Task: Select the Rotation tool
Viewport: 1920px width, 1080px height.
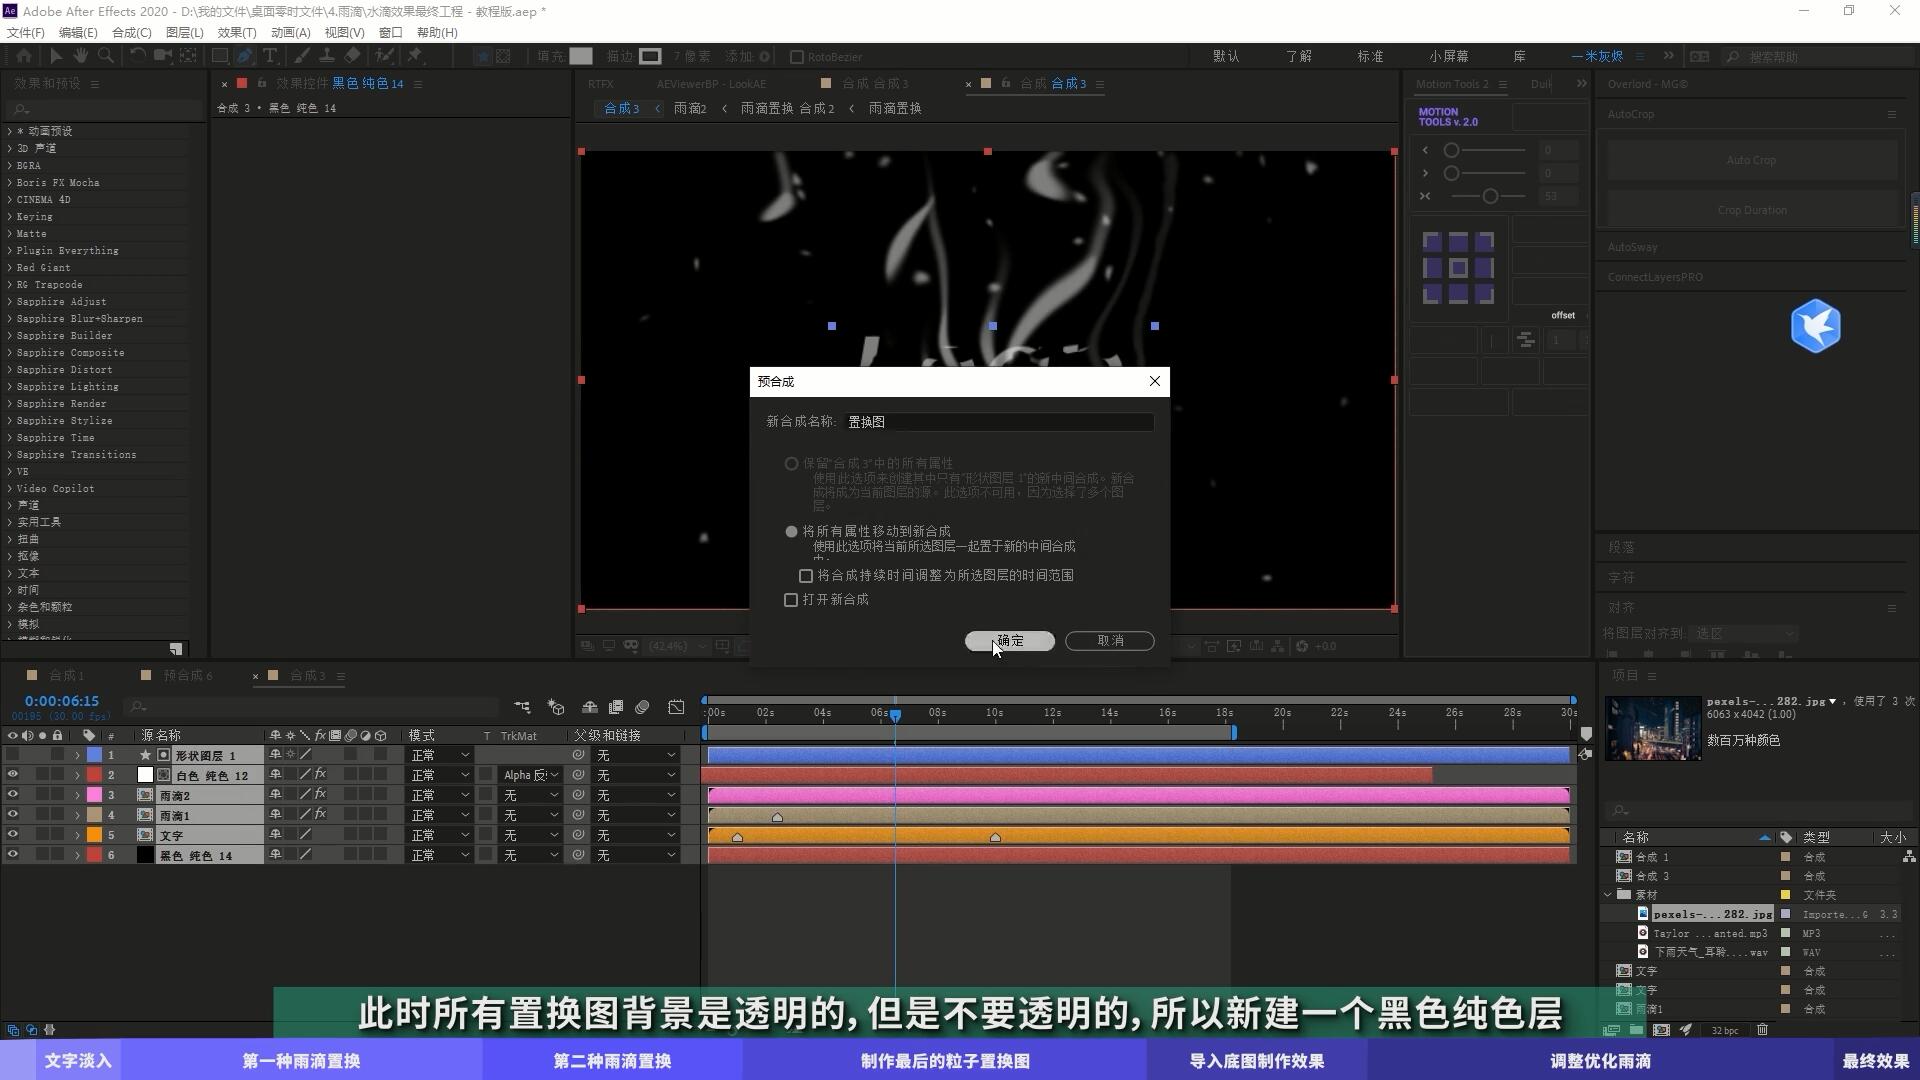Action: point(138,56)
